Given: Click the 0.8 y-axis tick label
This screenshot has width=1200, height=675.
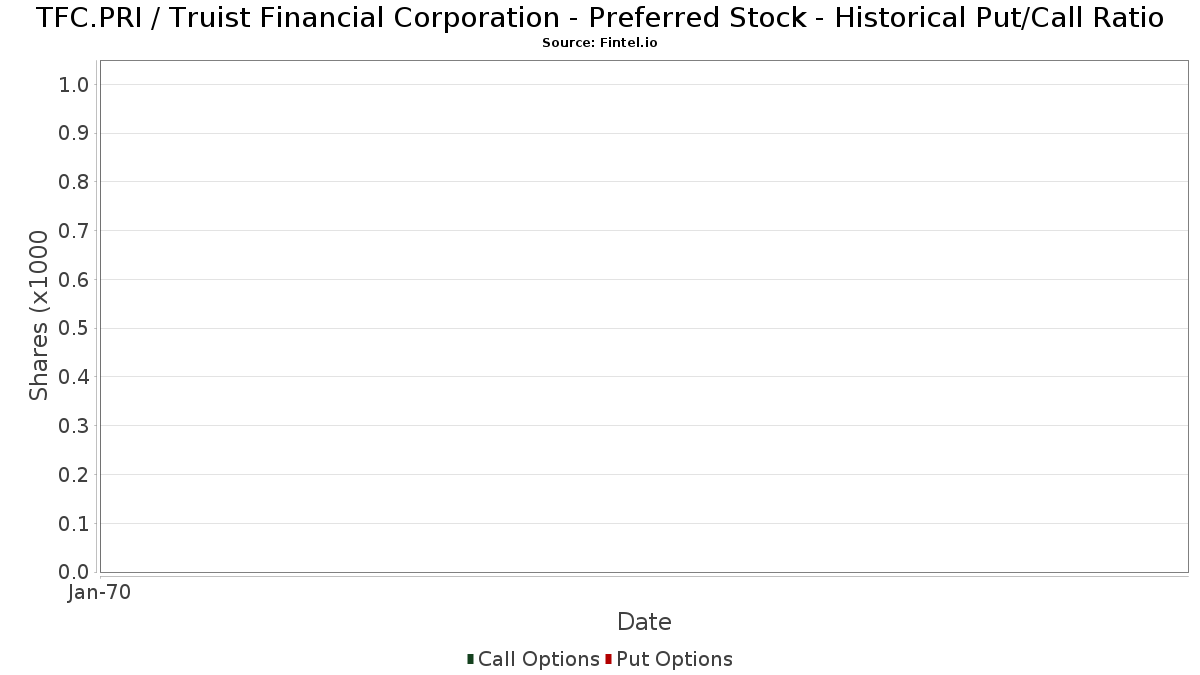Looking at the screenshot, I should tap(75, 182).
